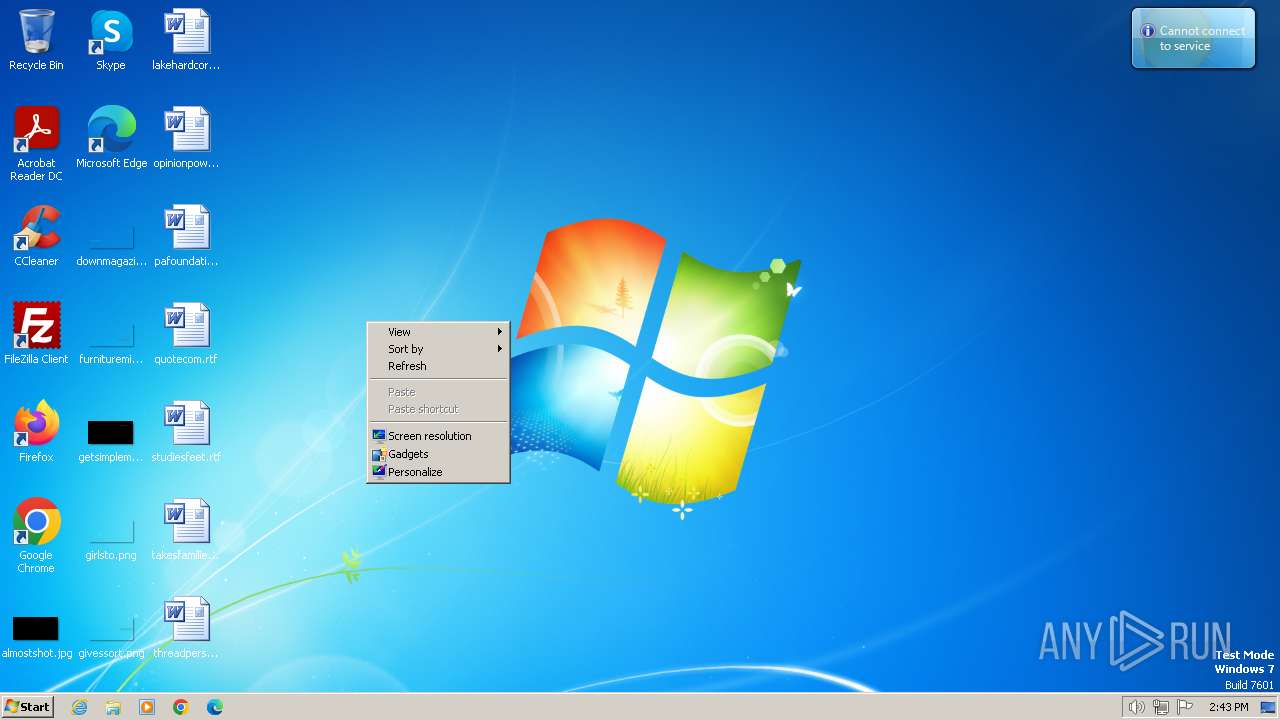The image size is (1280, 720).
Task: Open the Action Center flag icon
Action: [1185, 707]
